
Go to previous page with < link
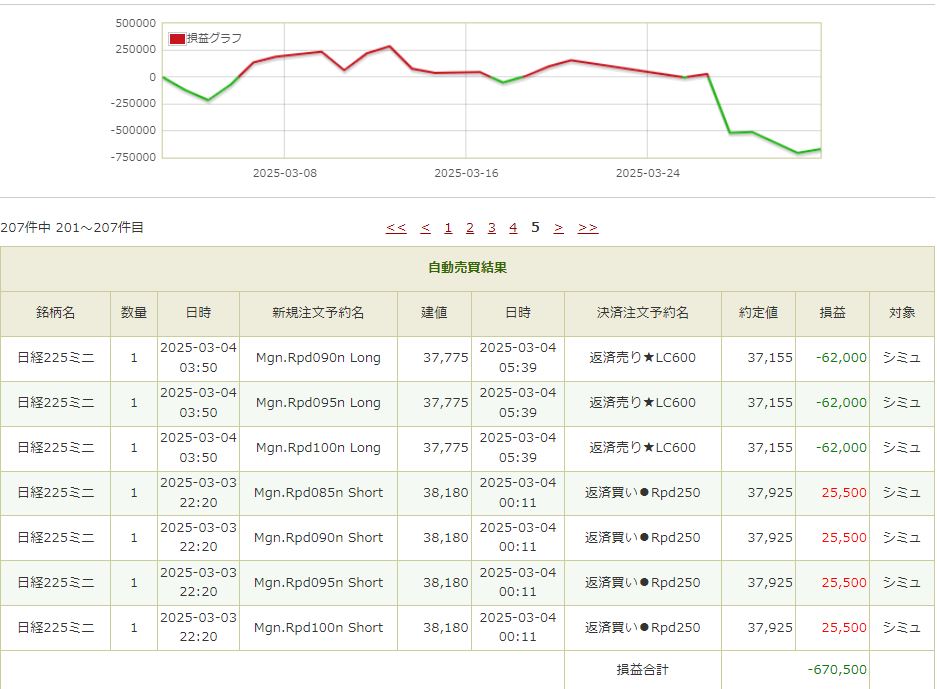[425, 228]
